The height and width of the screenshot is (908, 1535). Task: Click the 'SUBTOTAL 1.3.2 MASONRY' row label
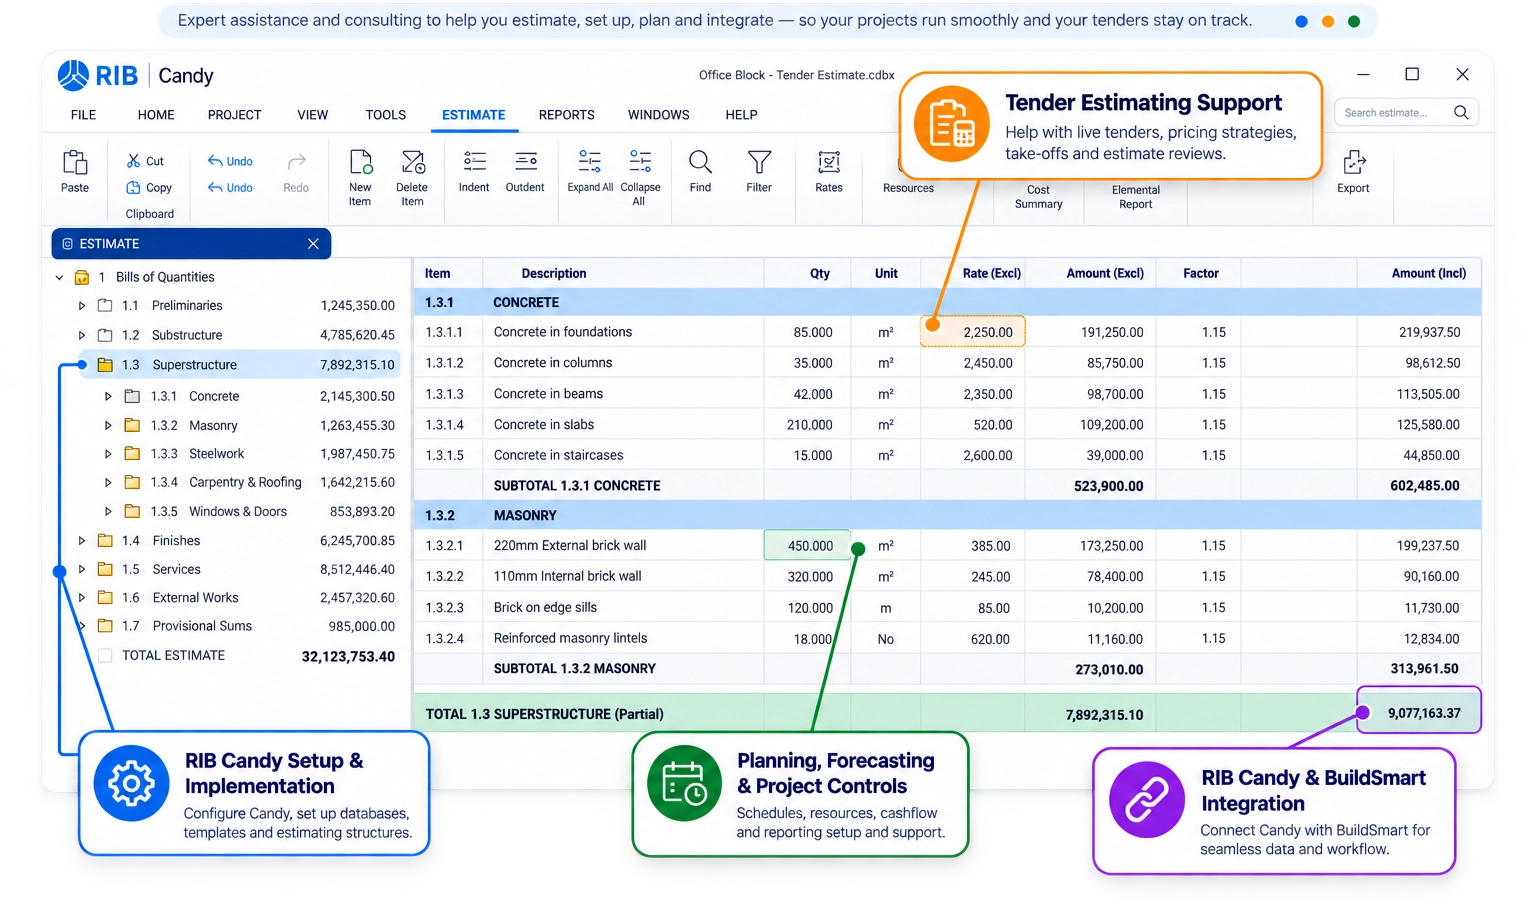(x=575, y=669)
